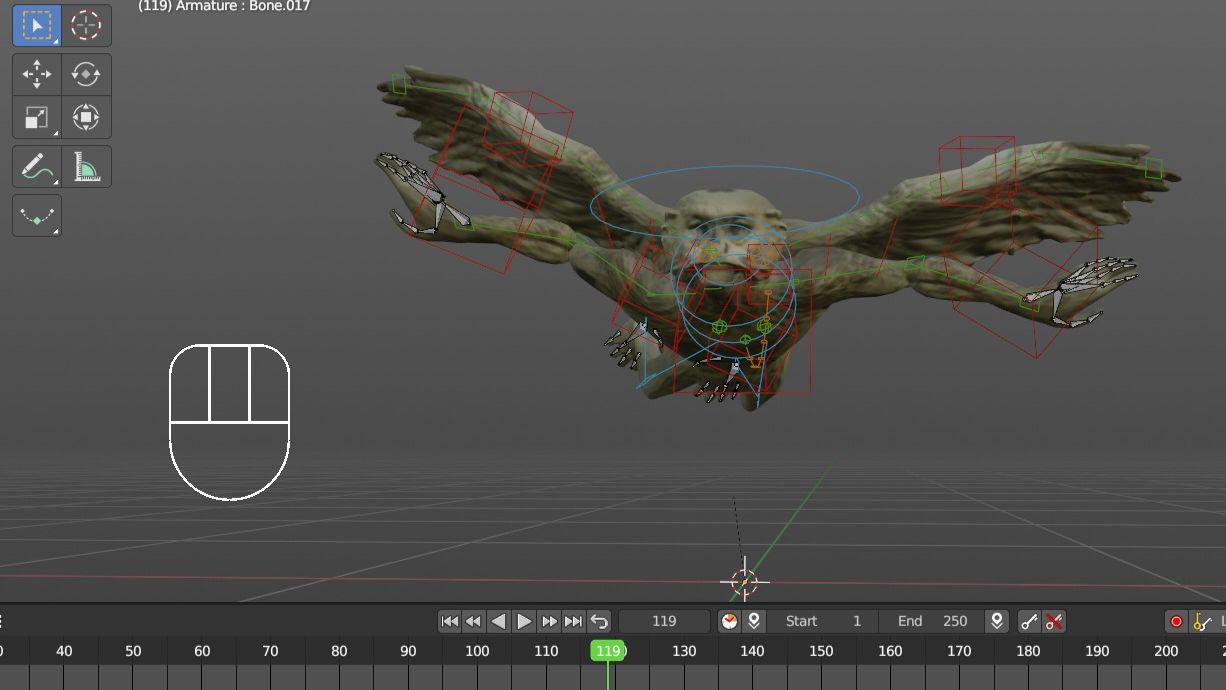Select the Annotate pencil tool
The image size is (1226, 690).
[37, 166]
